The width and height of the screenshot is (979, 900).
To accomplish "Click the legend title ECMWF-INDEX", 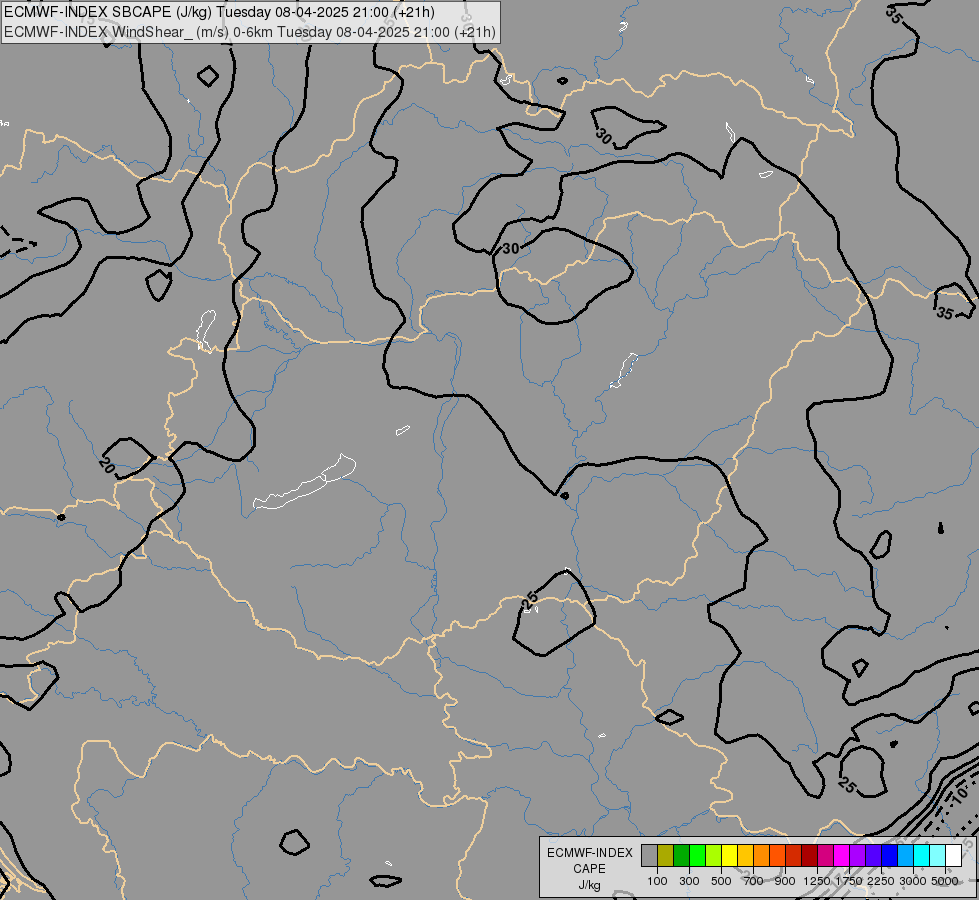I will [x=589, y=853].
